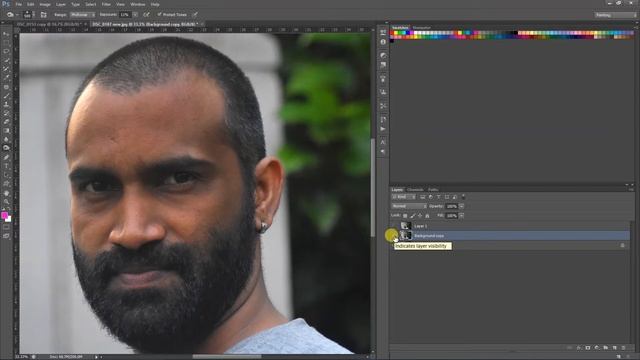The height and width of the screenshot is (360, 640).
Task: Select the Horizontal Type tool
Action: coord(6,166)
